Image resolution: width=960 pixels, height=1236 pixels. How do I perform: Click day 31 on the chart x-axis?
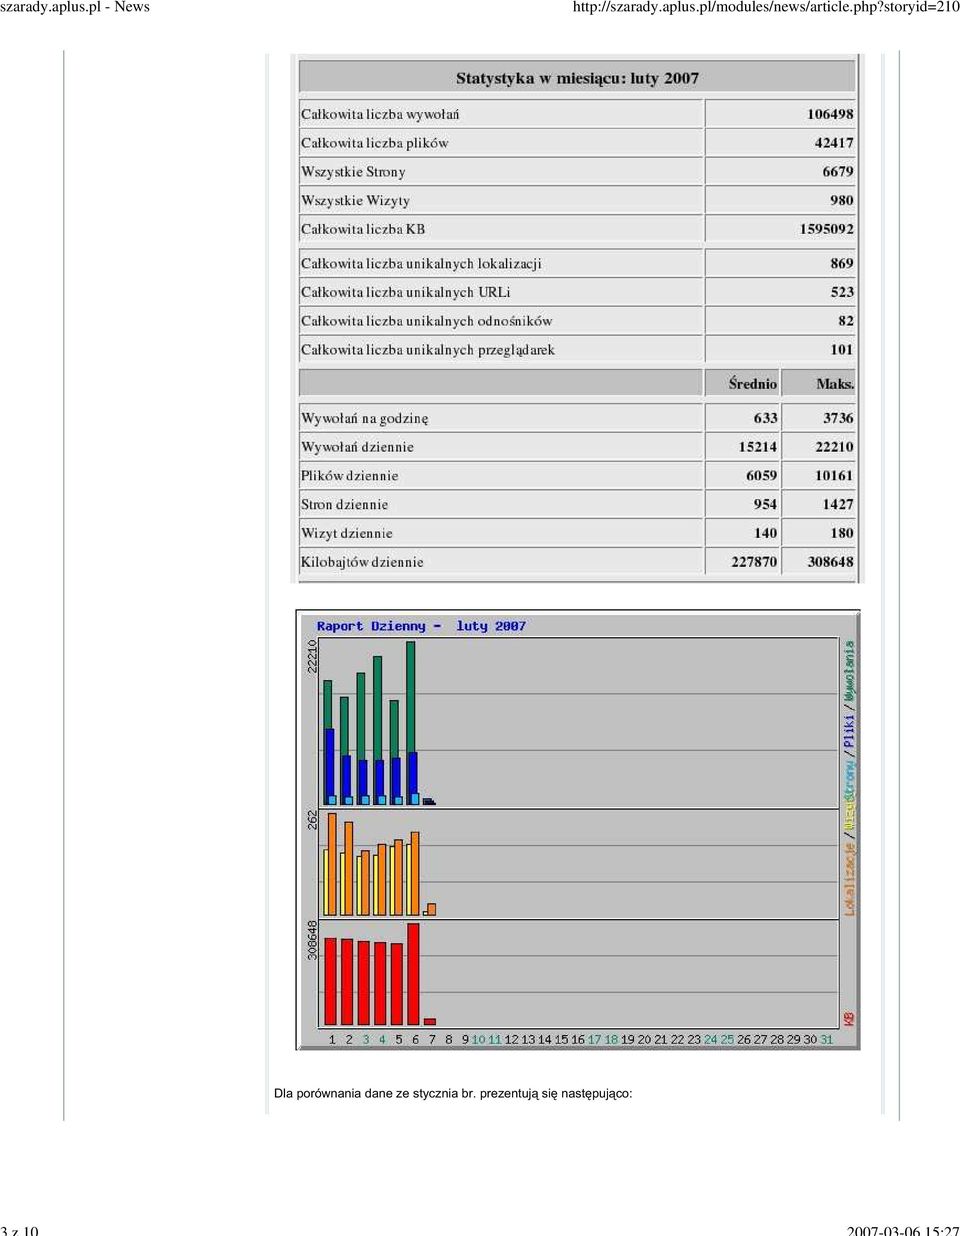(x=827, y=1040)
